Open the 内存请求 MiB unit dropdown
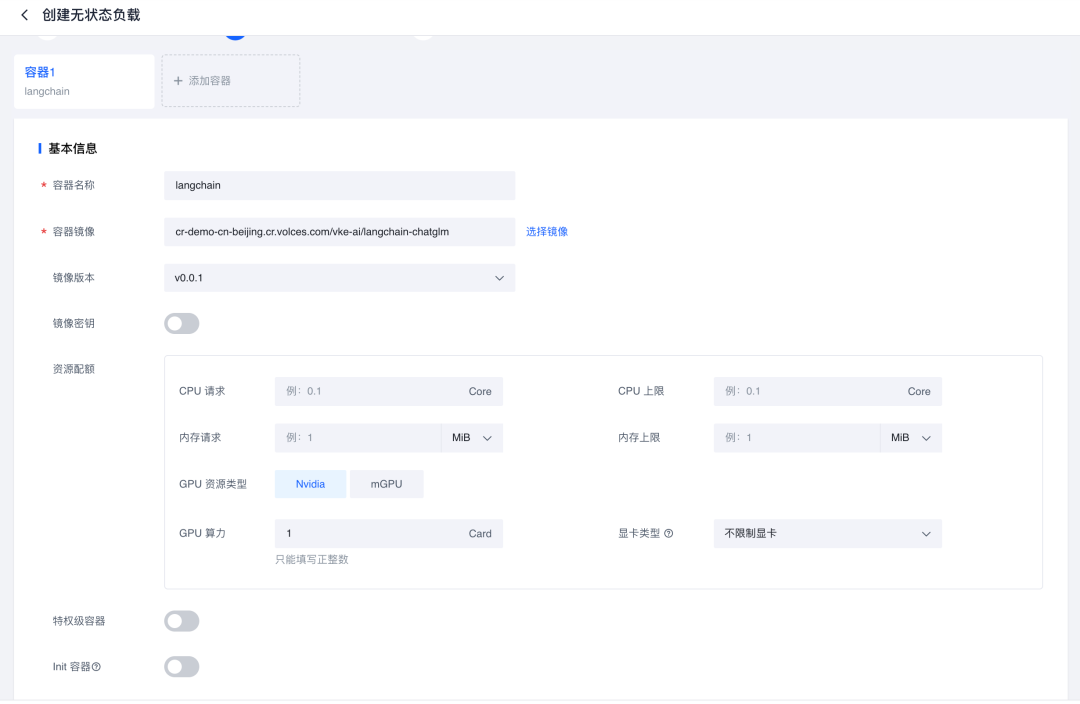 472,438
